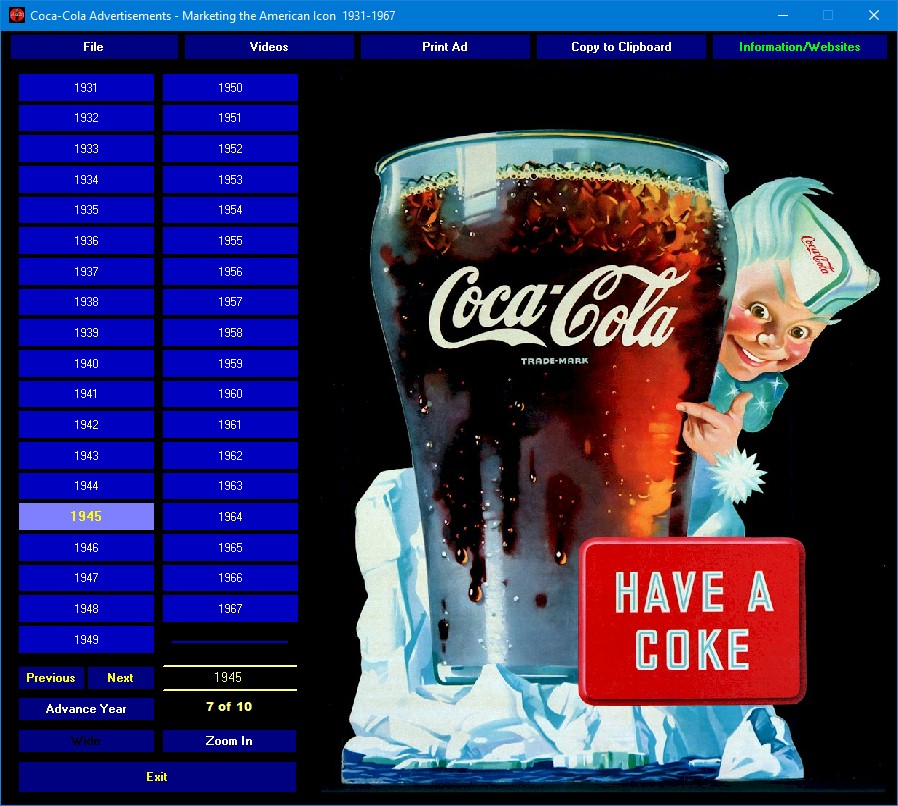Exit the application with Exit button
898x806 pixels.
(157, 777)
